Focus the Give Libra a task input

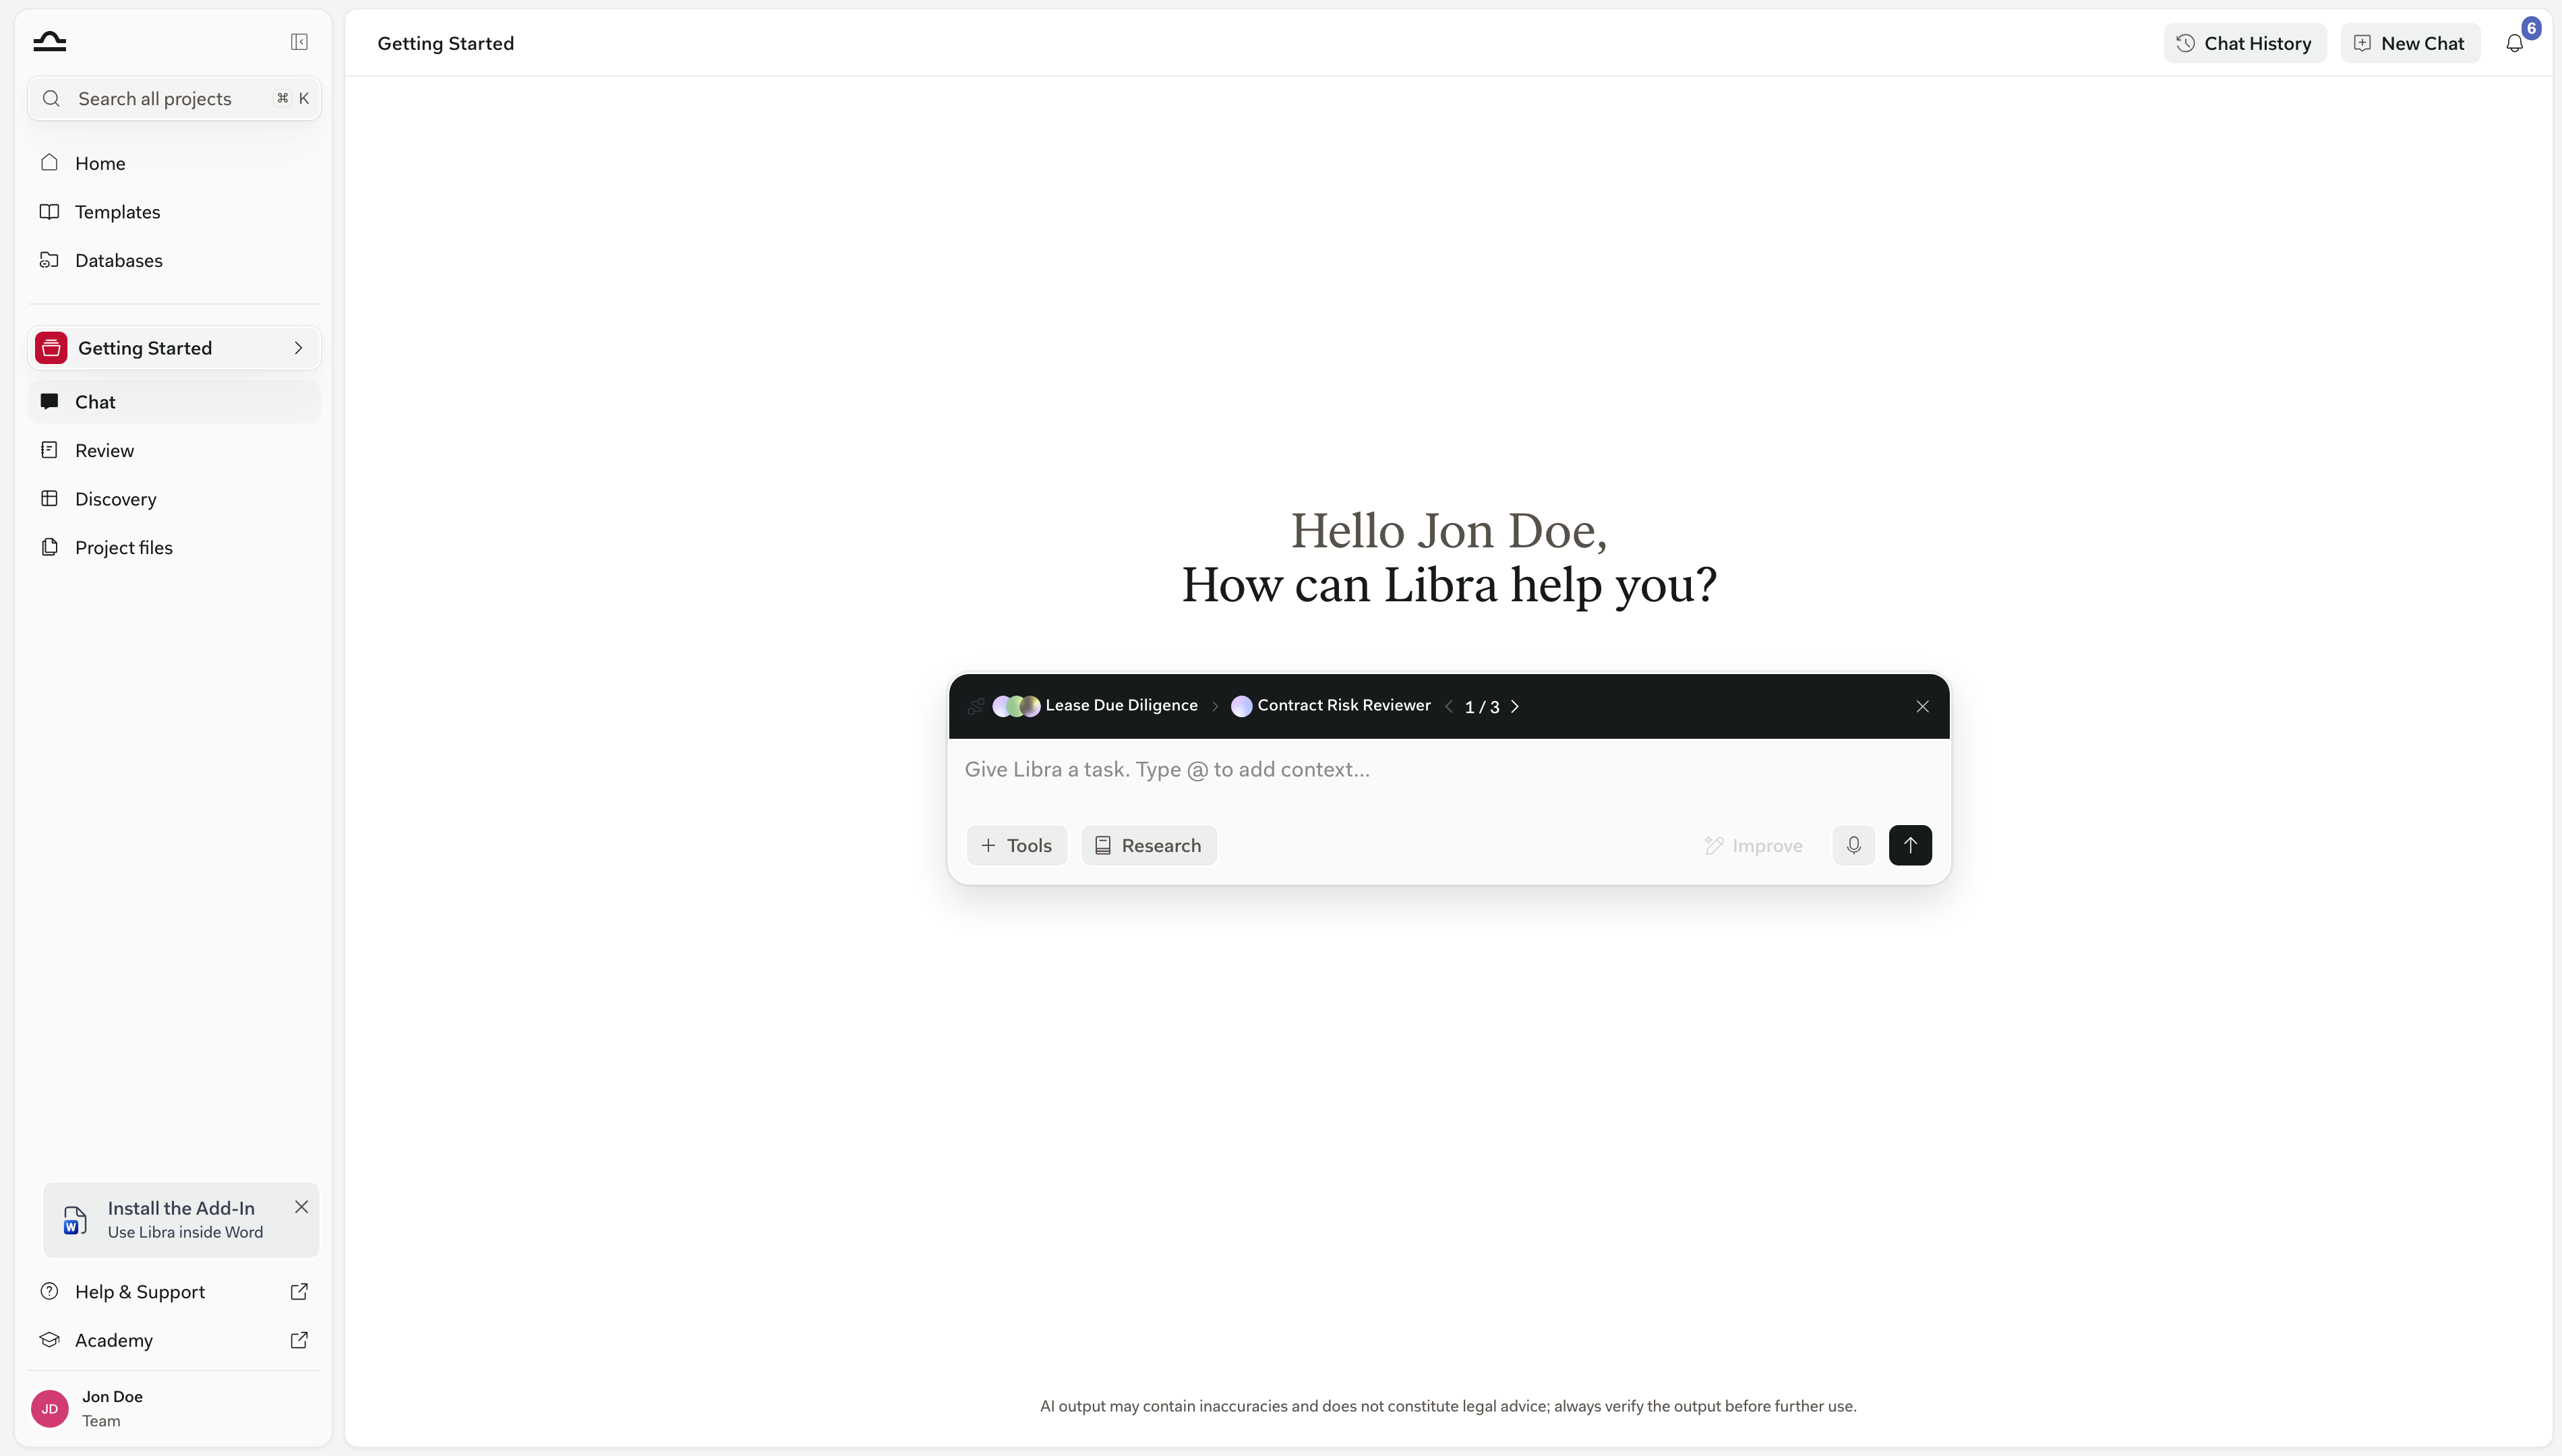[1448, 769]
